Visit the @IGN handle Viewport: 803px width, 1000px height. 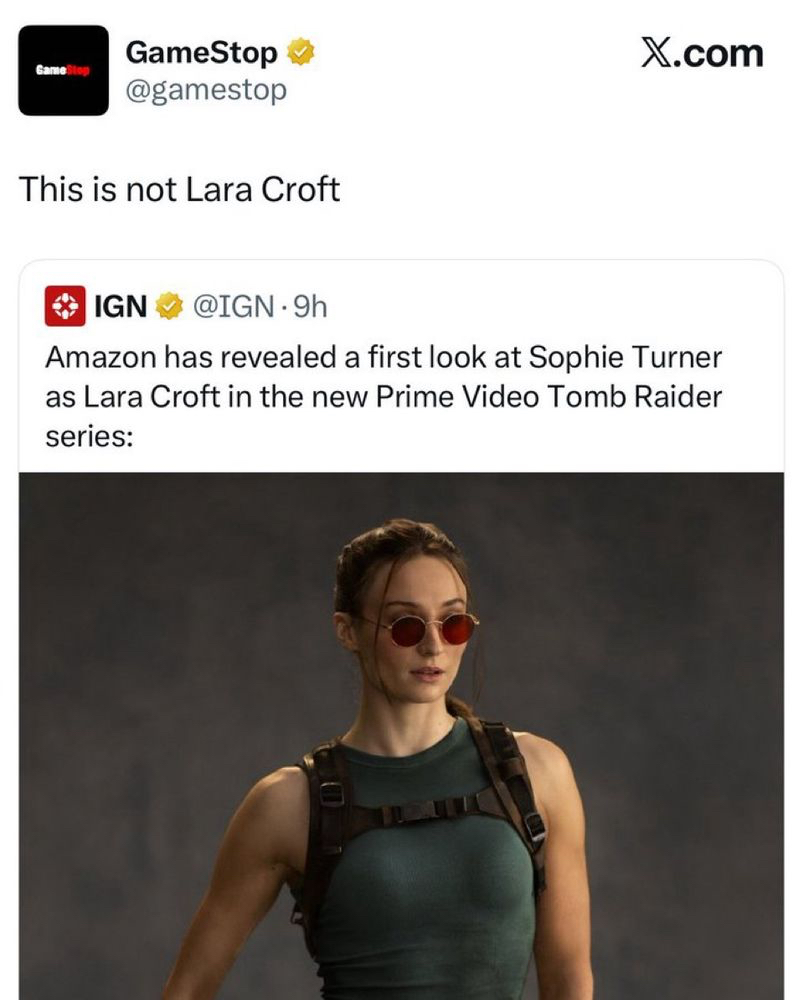pos(233,306)
